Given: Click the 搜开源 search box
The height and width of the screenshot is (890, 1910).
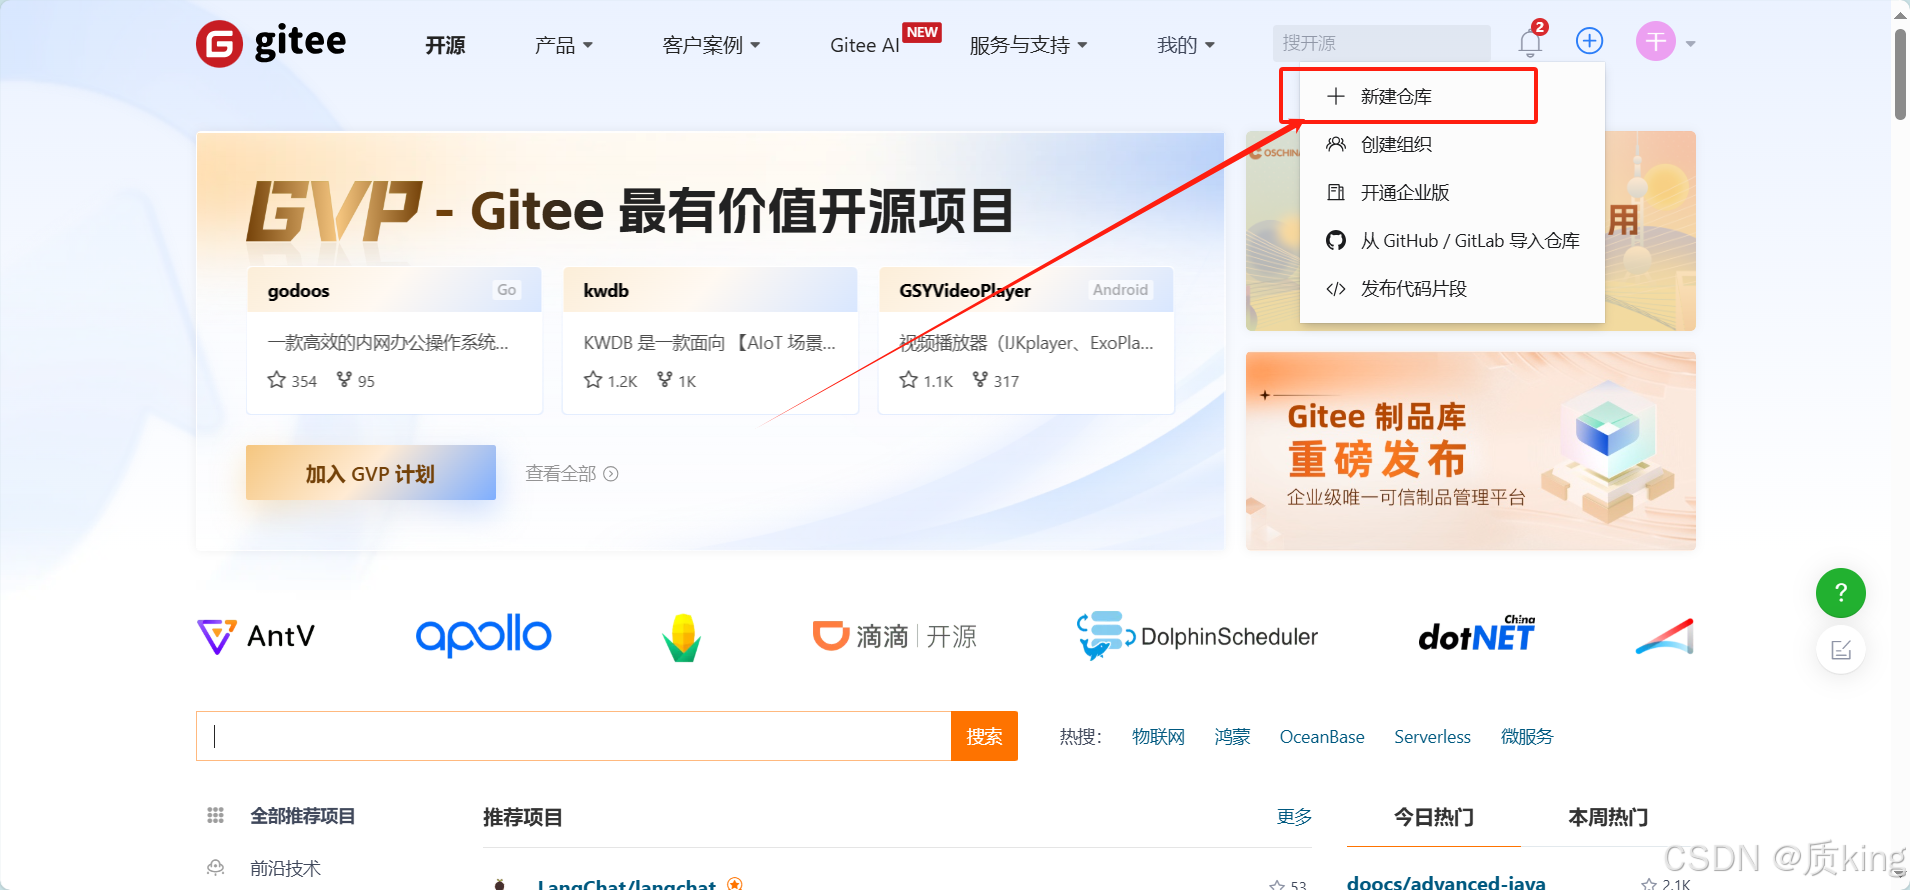Looking at the screenshot, I should click(x=1382, y=43).
